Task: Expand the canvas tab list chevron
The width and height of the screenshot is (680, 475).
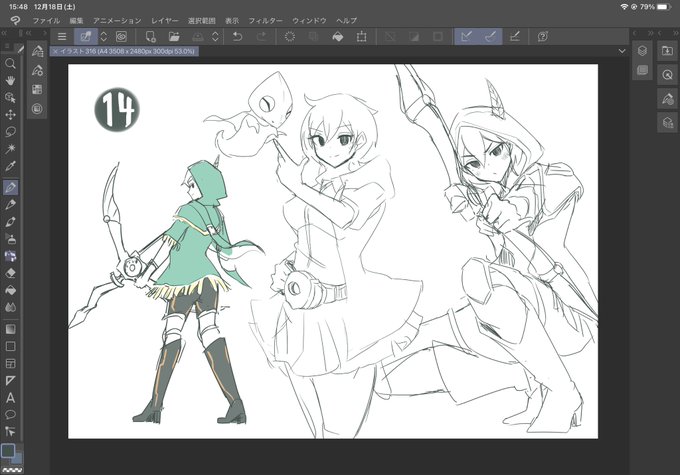Action: click(622, 51)
